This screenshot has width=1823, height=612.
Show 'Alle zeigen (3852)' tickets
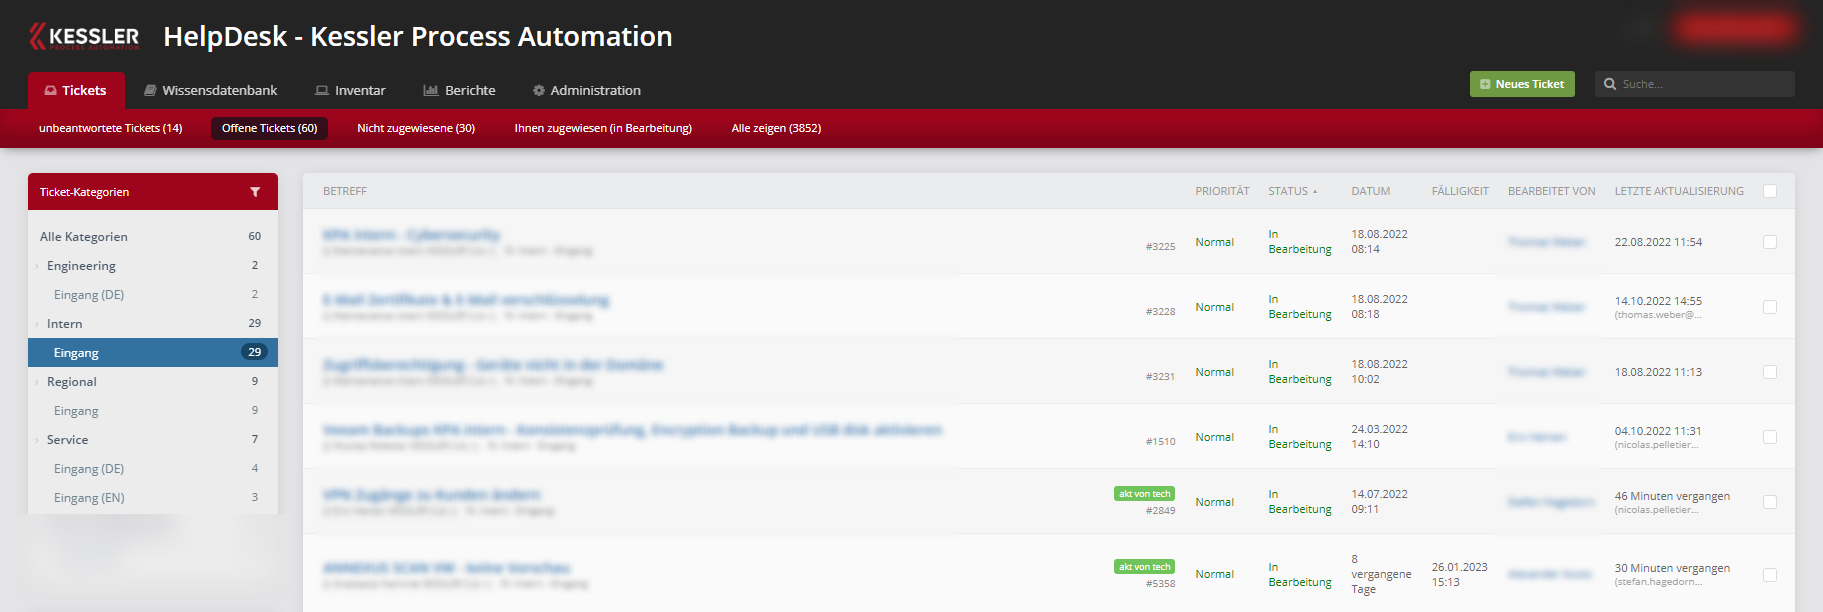click(x=776, y=128)
